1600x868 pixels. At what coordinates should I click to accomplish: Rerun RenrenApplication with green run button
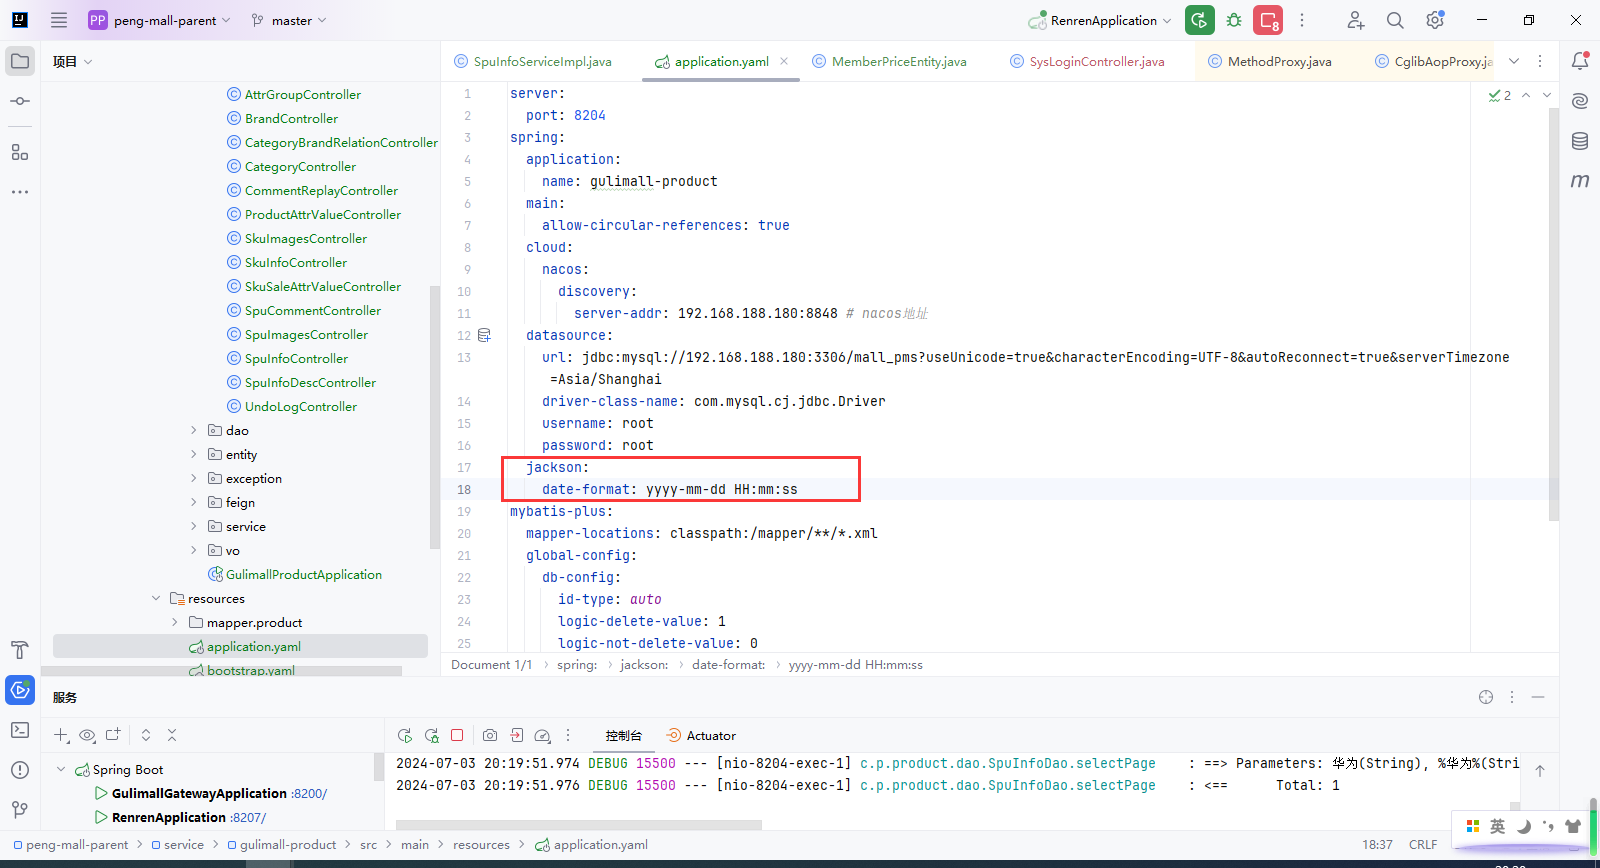pyautogui.click(x=1199, y=20)
